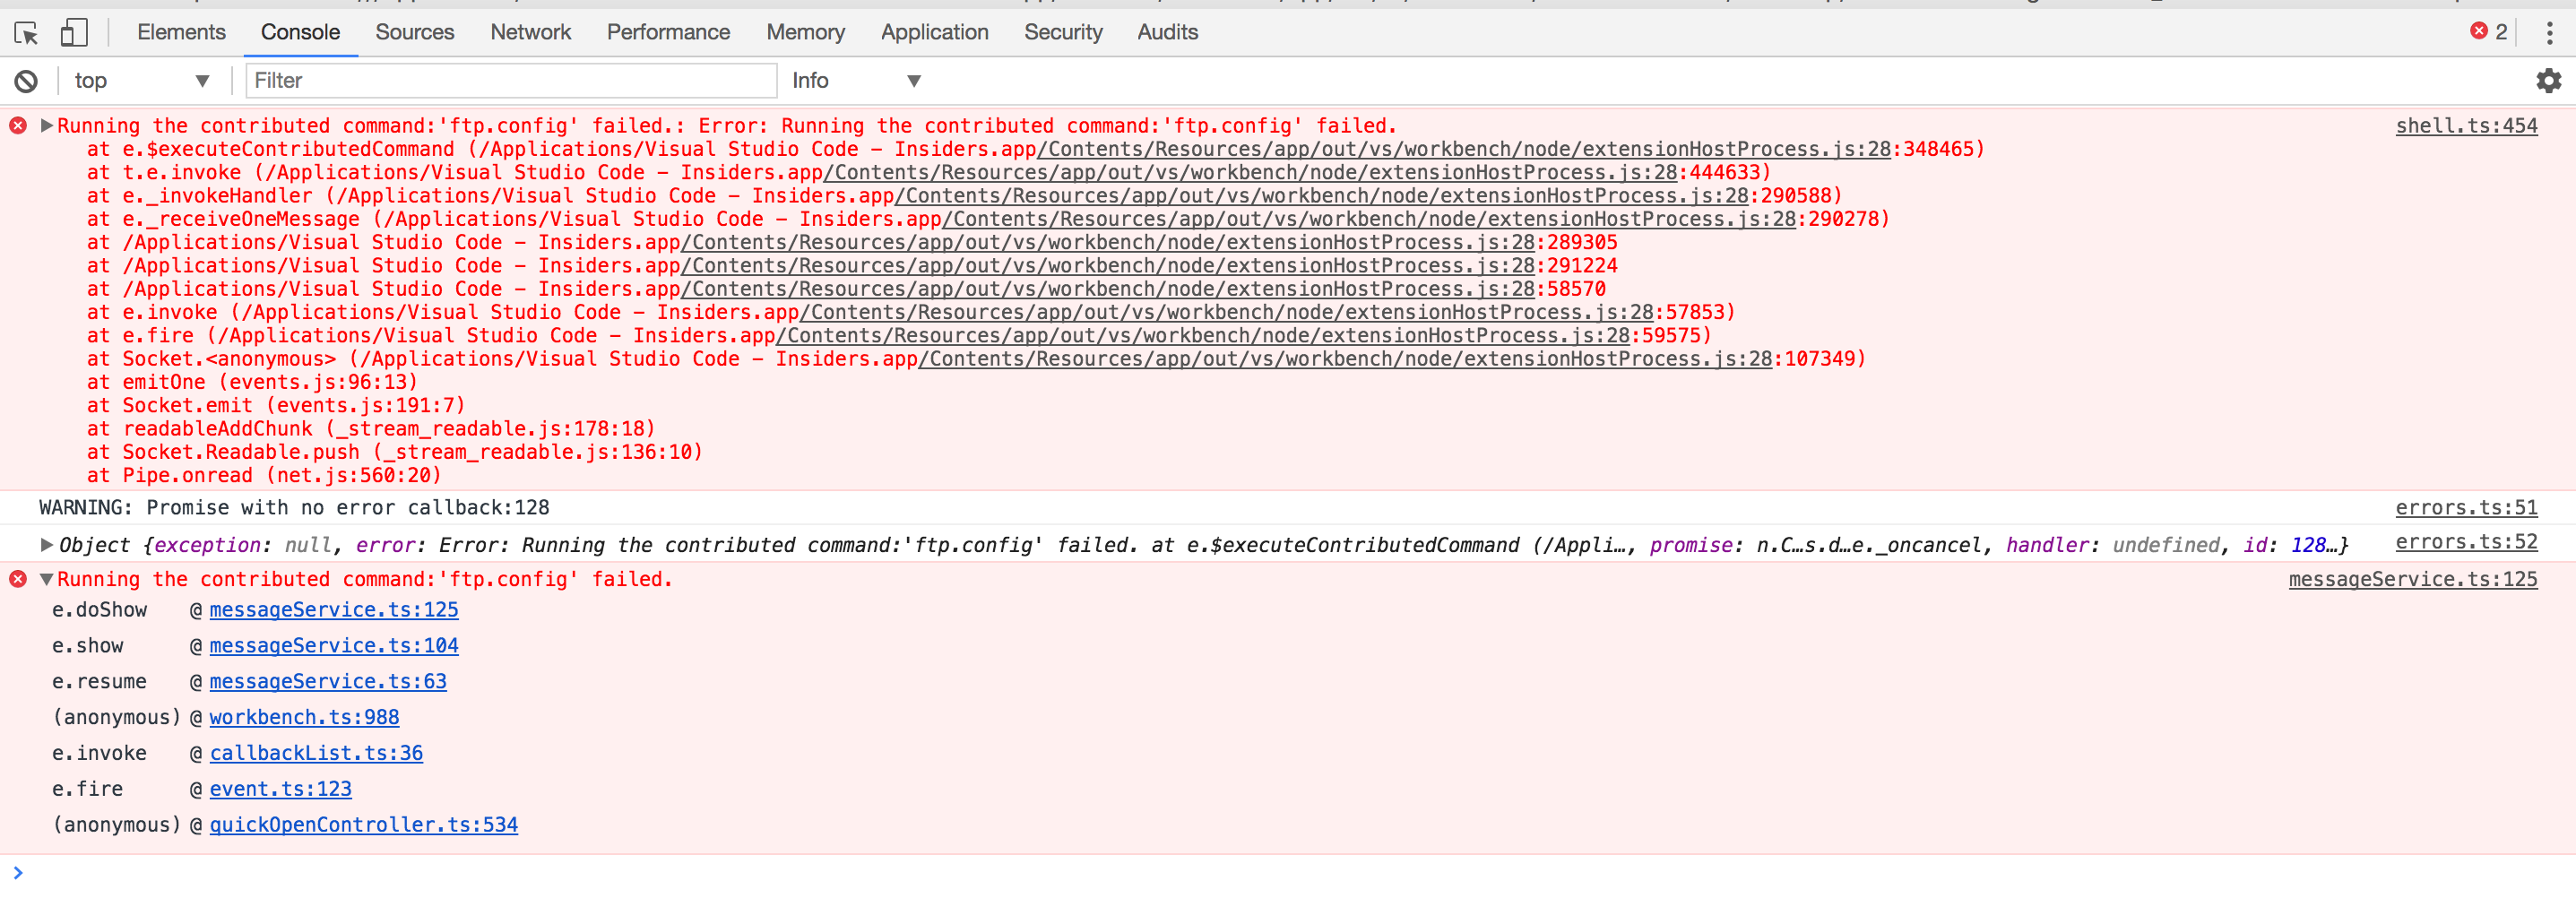
Task: Switch to the Sources tab
Action: click(x=415, y=32)
